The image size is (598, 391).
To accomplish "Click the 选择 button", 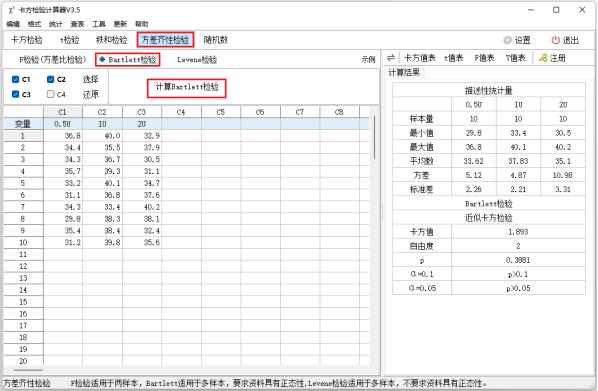I will [x=91, y=79].
